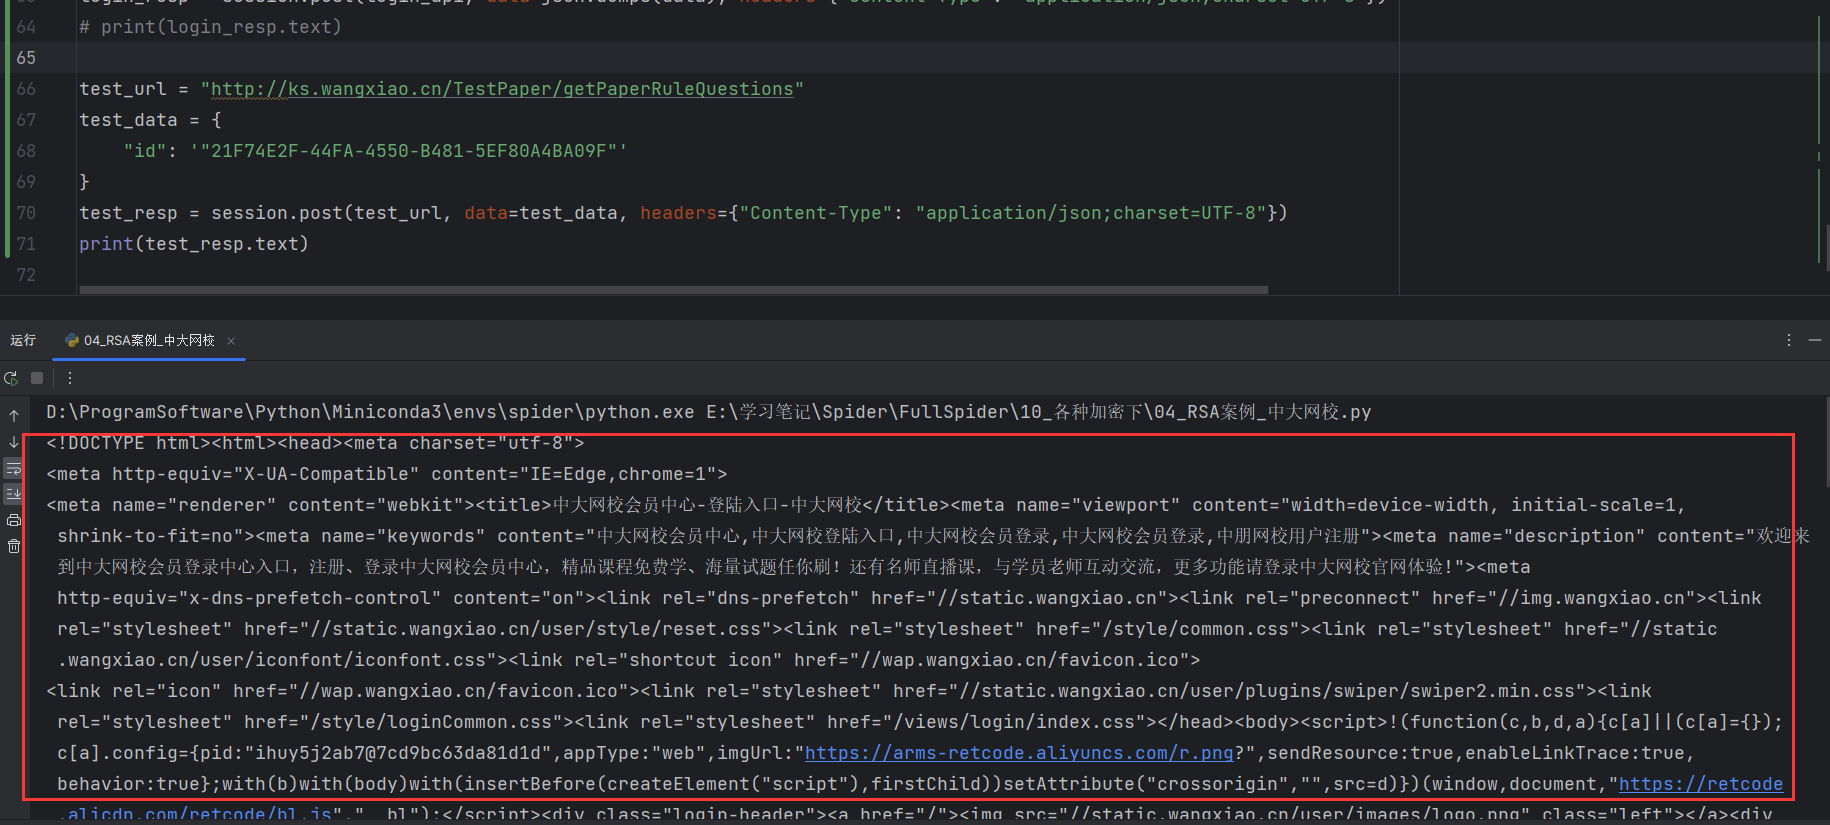The height and width of the screenshot is (825, 1830).
Task: Click the commented print(login_resp.text) line
Action: click(210, 27)
